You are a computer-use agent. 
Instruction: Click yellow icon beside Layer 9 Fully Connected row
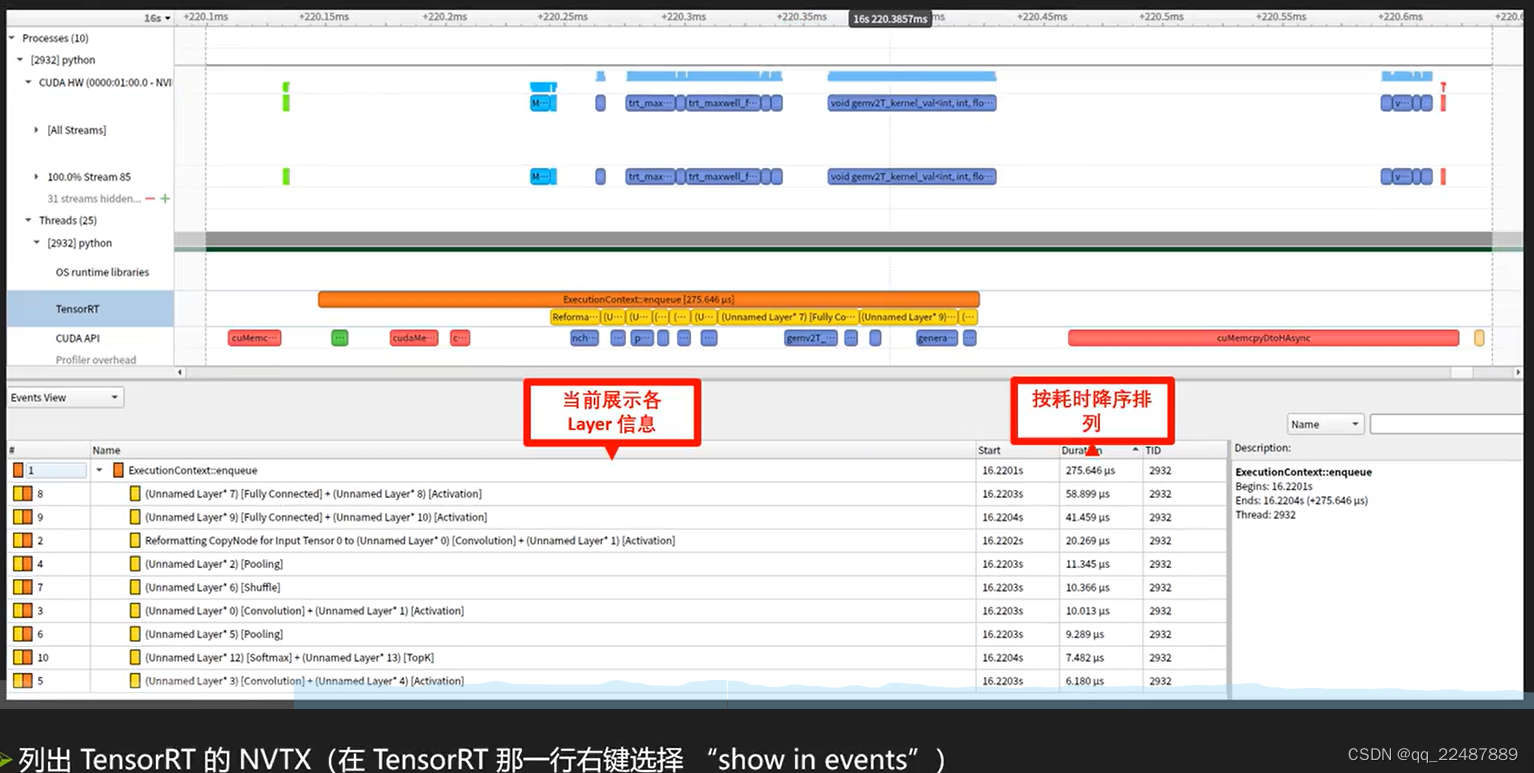click(135, 517)
